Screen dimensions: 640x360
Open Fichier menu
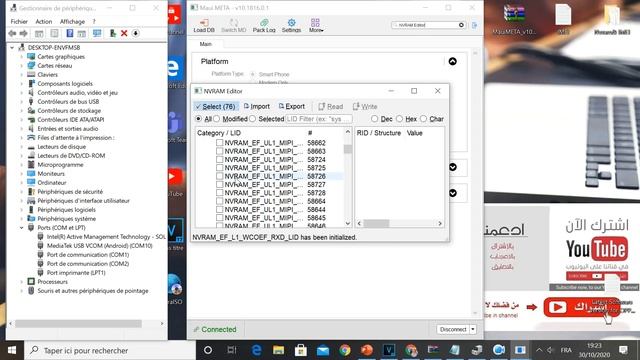[19, 22]
